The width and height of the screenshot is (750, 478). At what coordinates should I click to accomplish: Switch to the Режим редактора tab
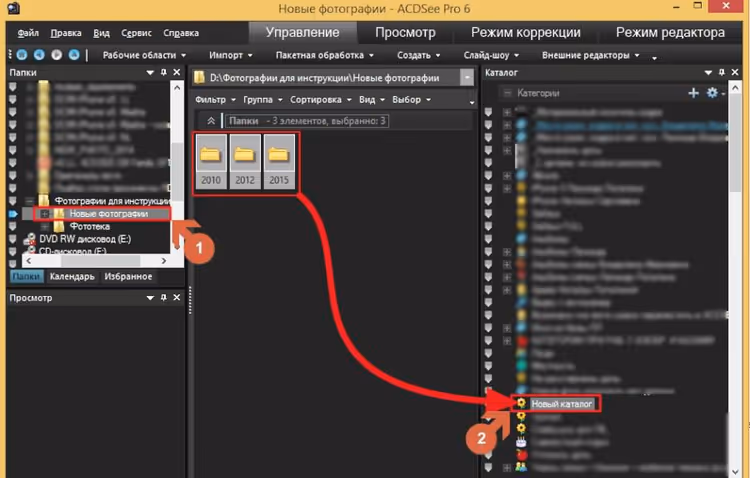pos(670,33)
